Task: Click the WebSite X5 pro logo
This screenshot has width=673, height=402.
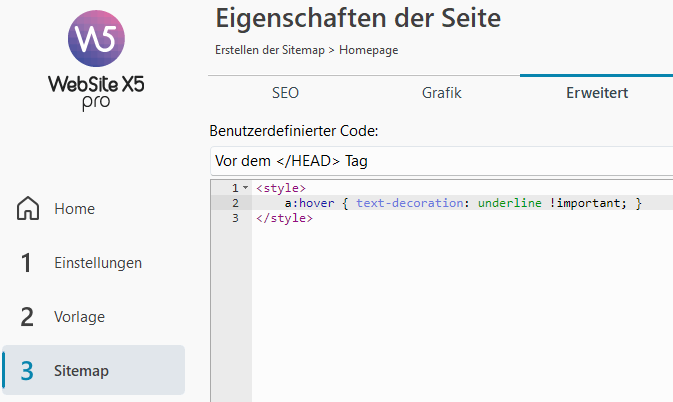Action: tap(97, 64)
